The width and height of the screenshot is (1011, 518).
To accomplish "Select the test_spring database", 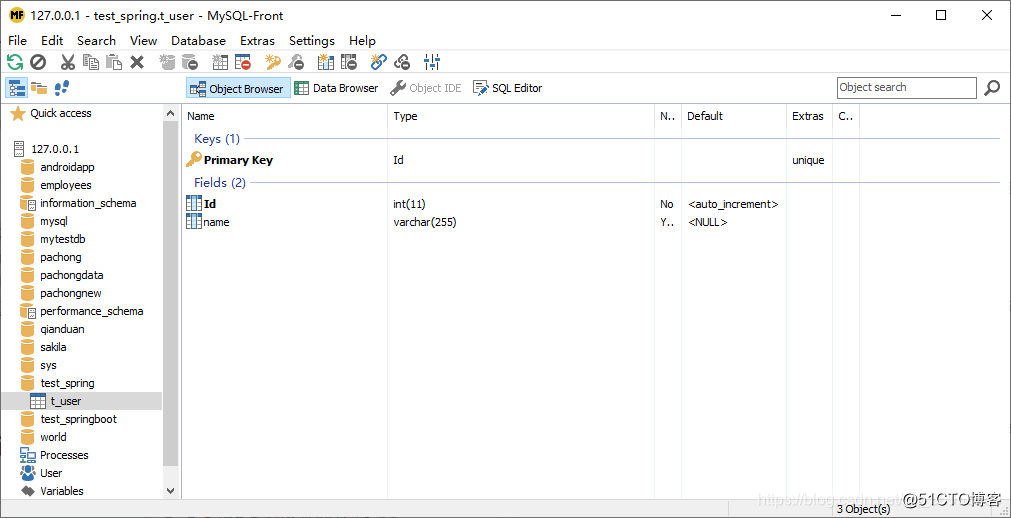I will [67, 383].
